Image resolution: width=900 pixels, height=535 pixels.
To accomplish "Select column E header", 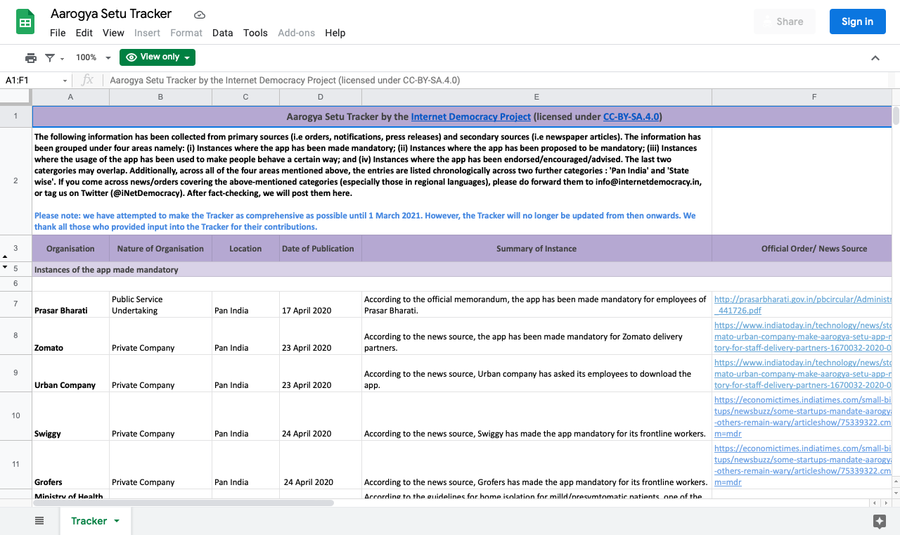I will pos(537,97).
